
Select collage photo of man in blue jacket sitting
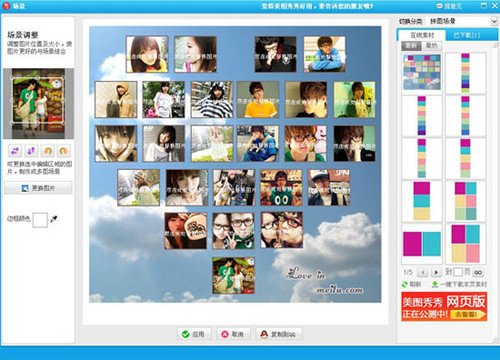coord(324,54)
